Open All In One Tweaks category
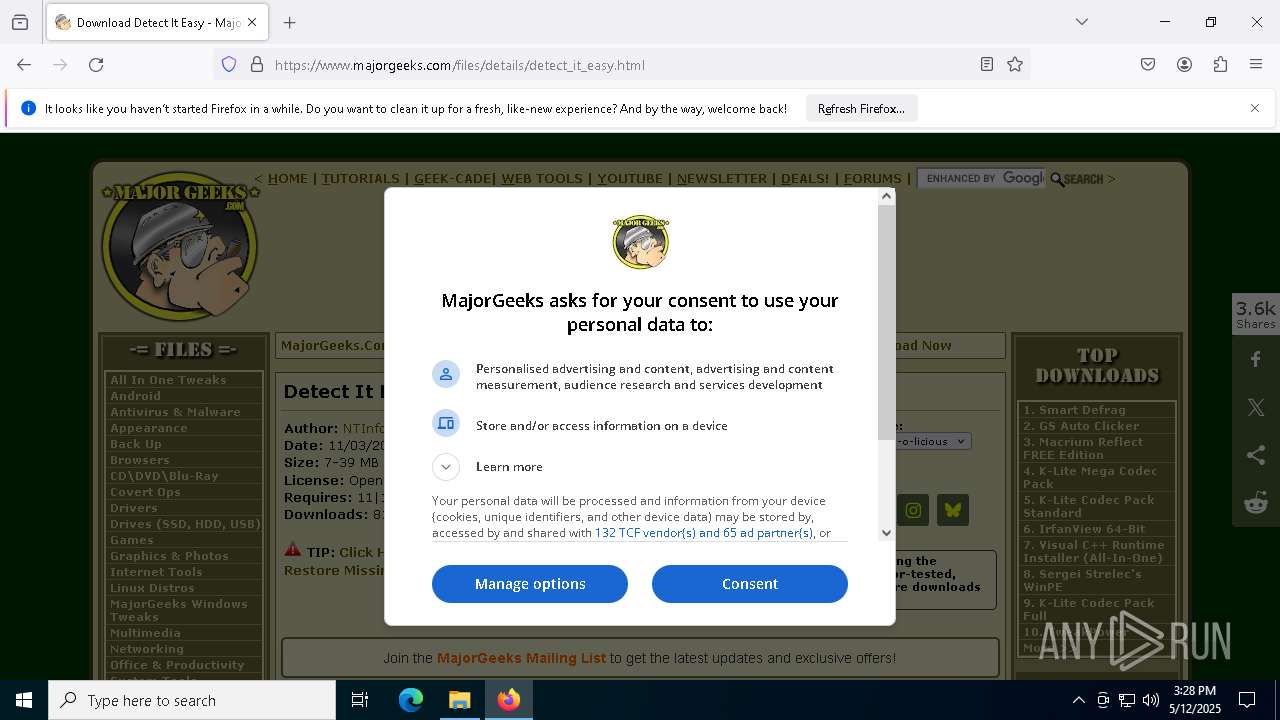The height and width of the screenshot is (720, 1280). coord(168,380)
